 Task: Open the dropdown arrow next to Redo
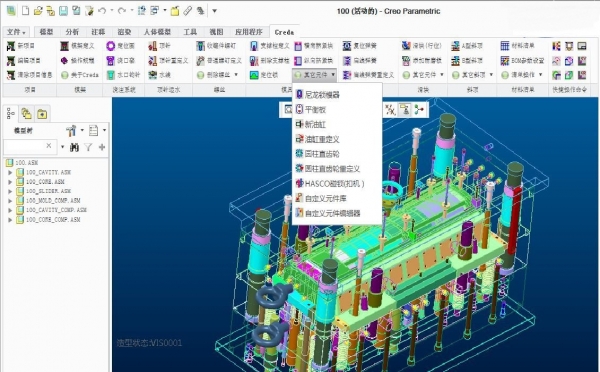(132, 11)
